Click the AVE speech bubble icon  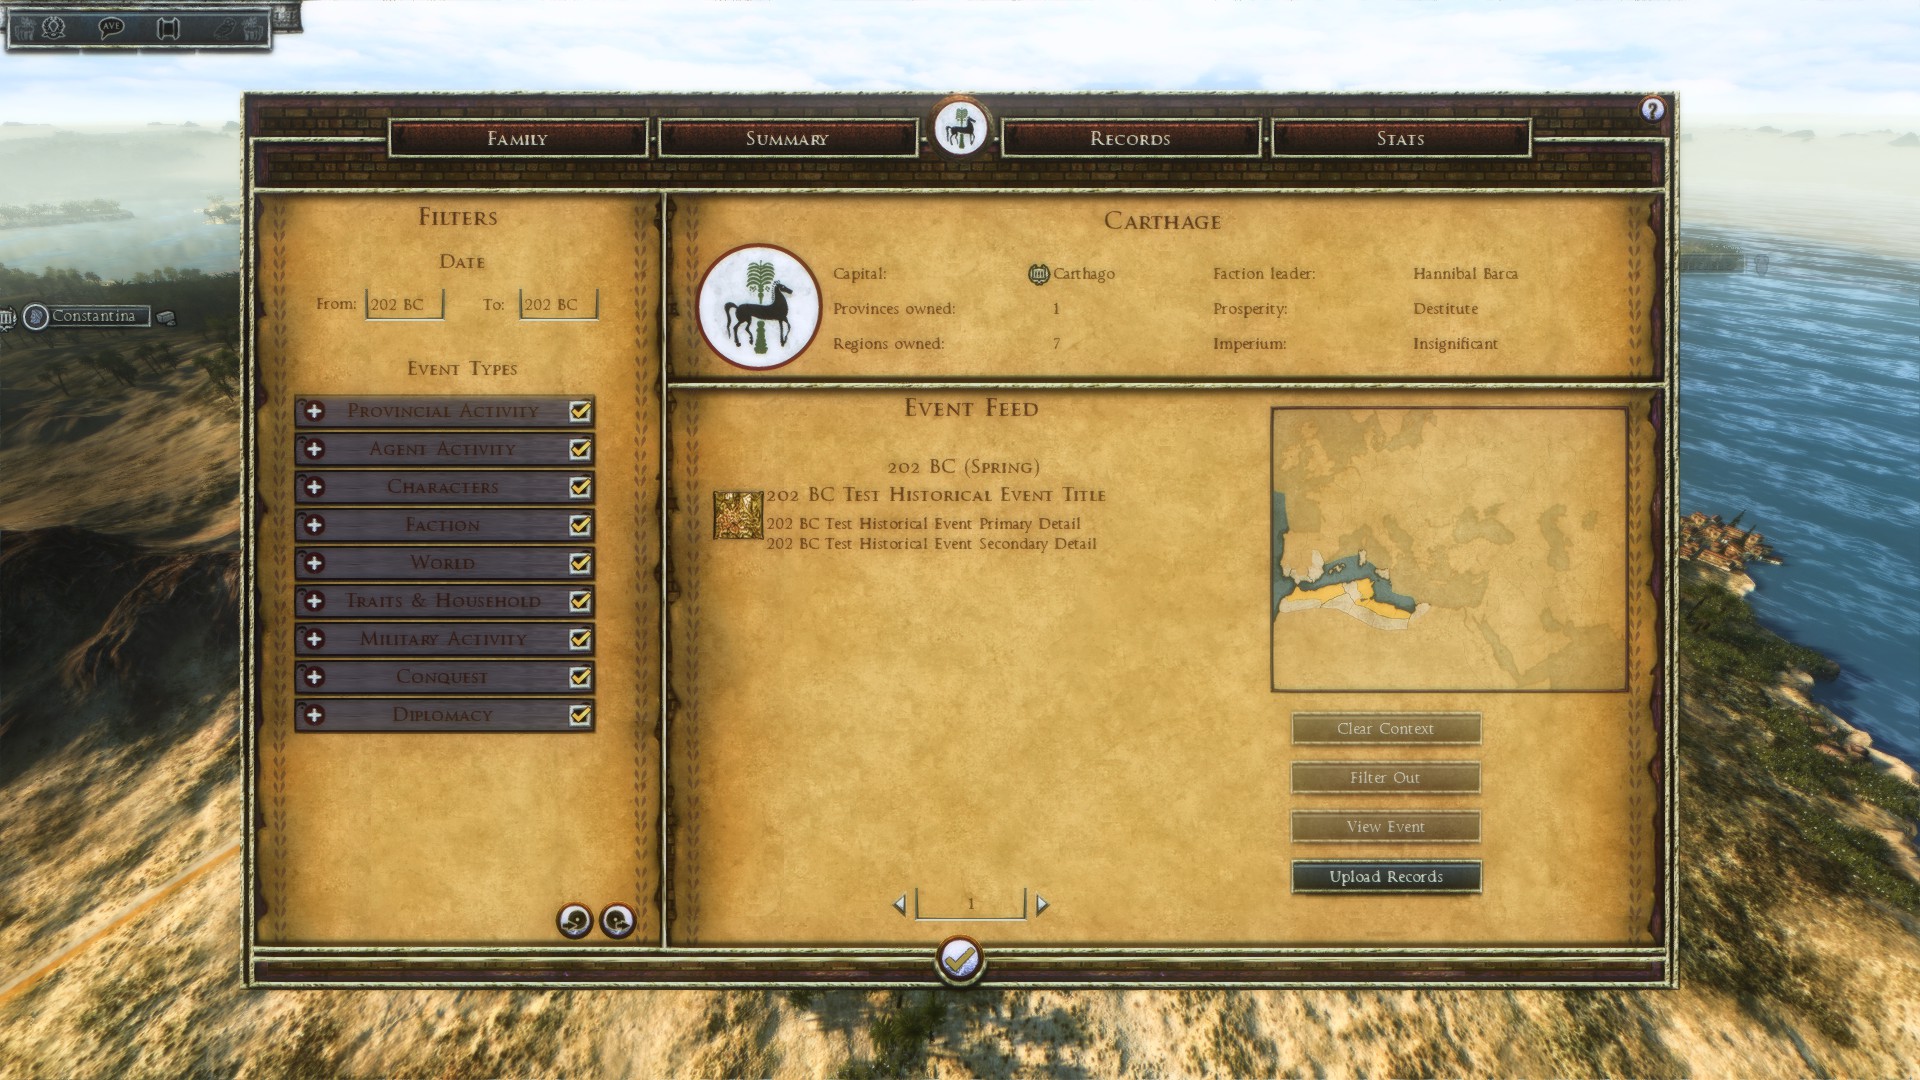(x=111, y=27)
